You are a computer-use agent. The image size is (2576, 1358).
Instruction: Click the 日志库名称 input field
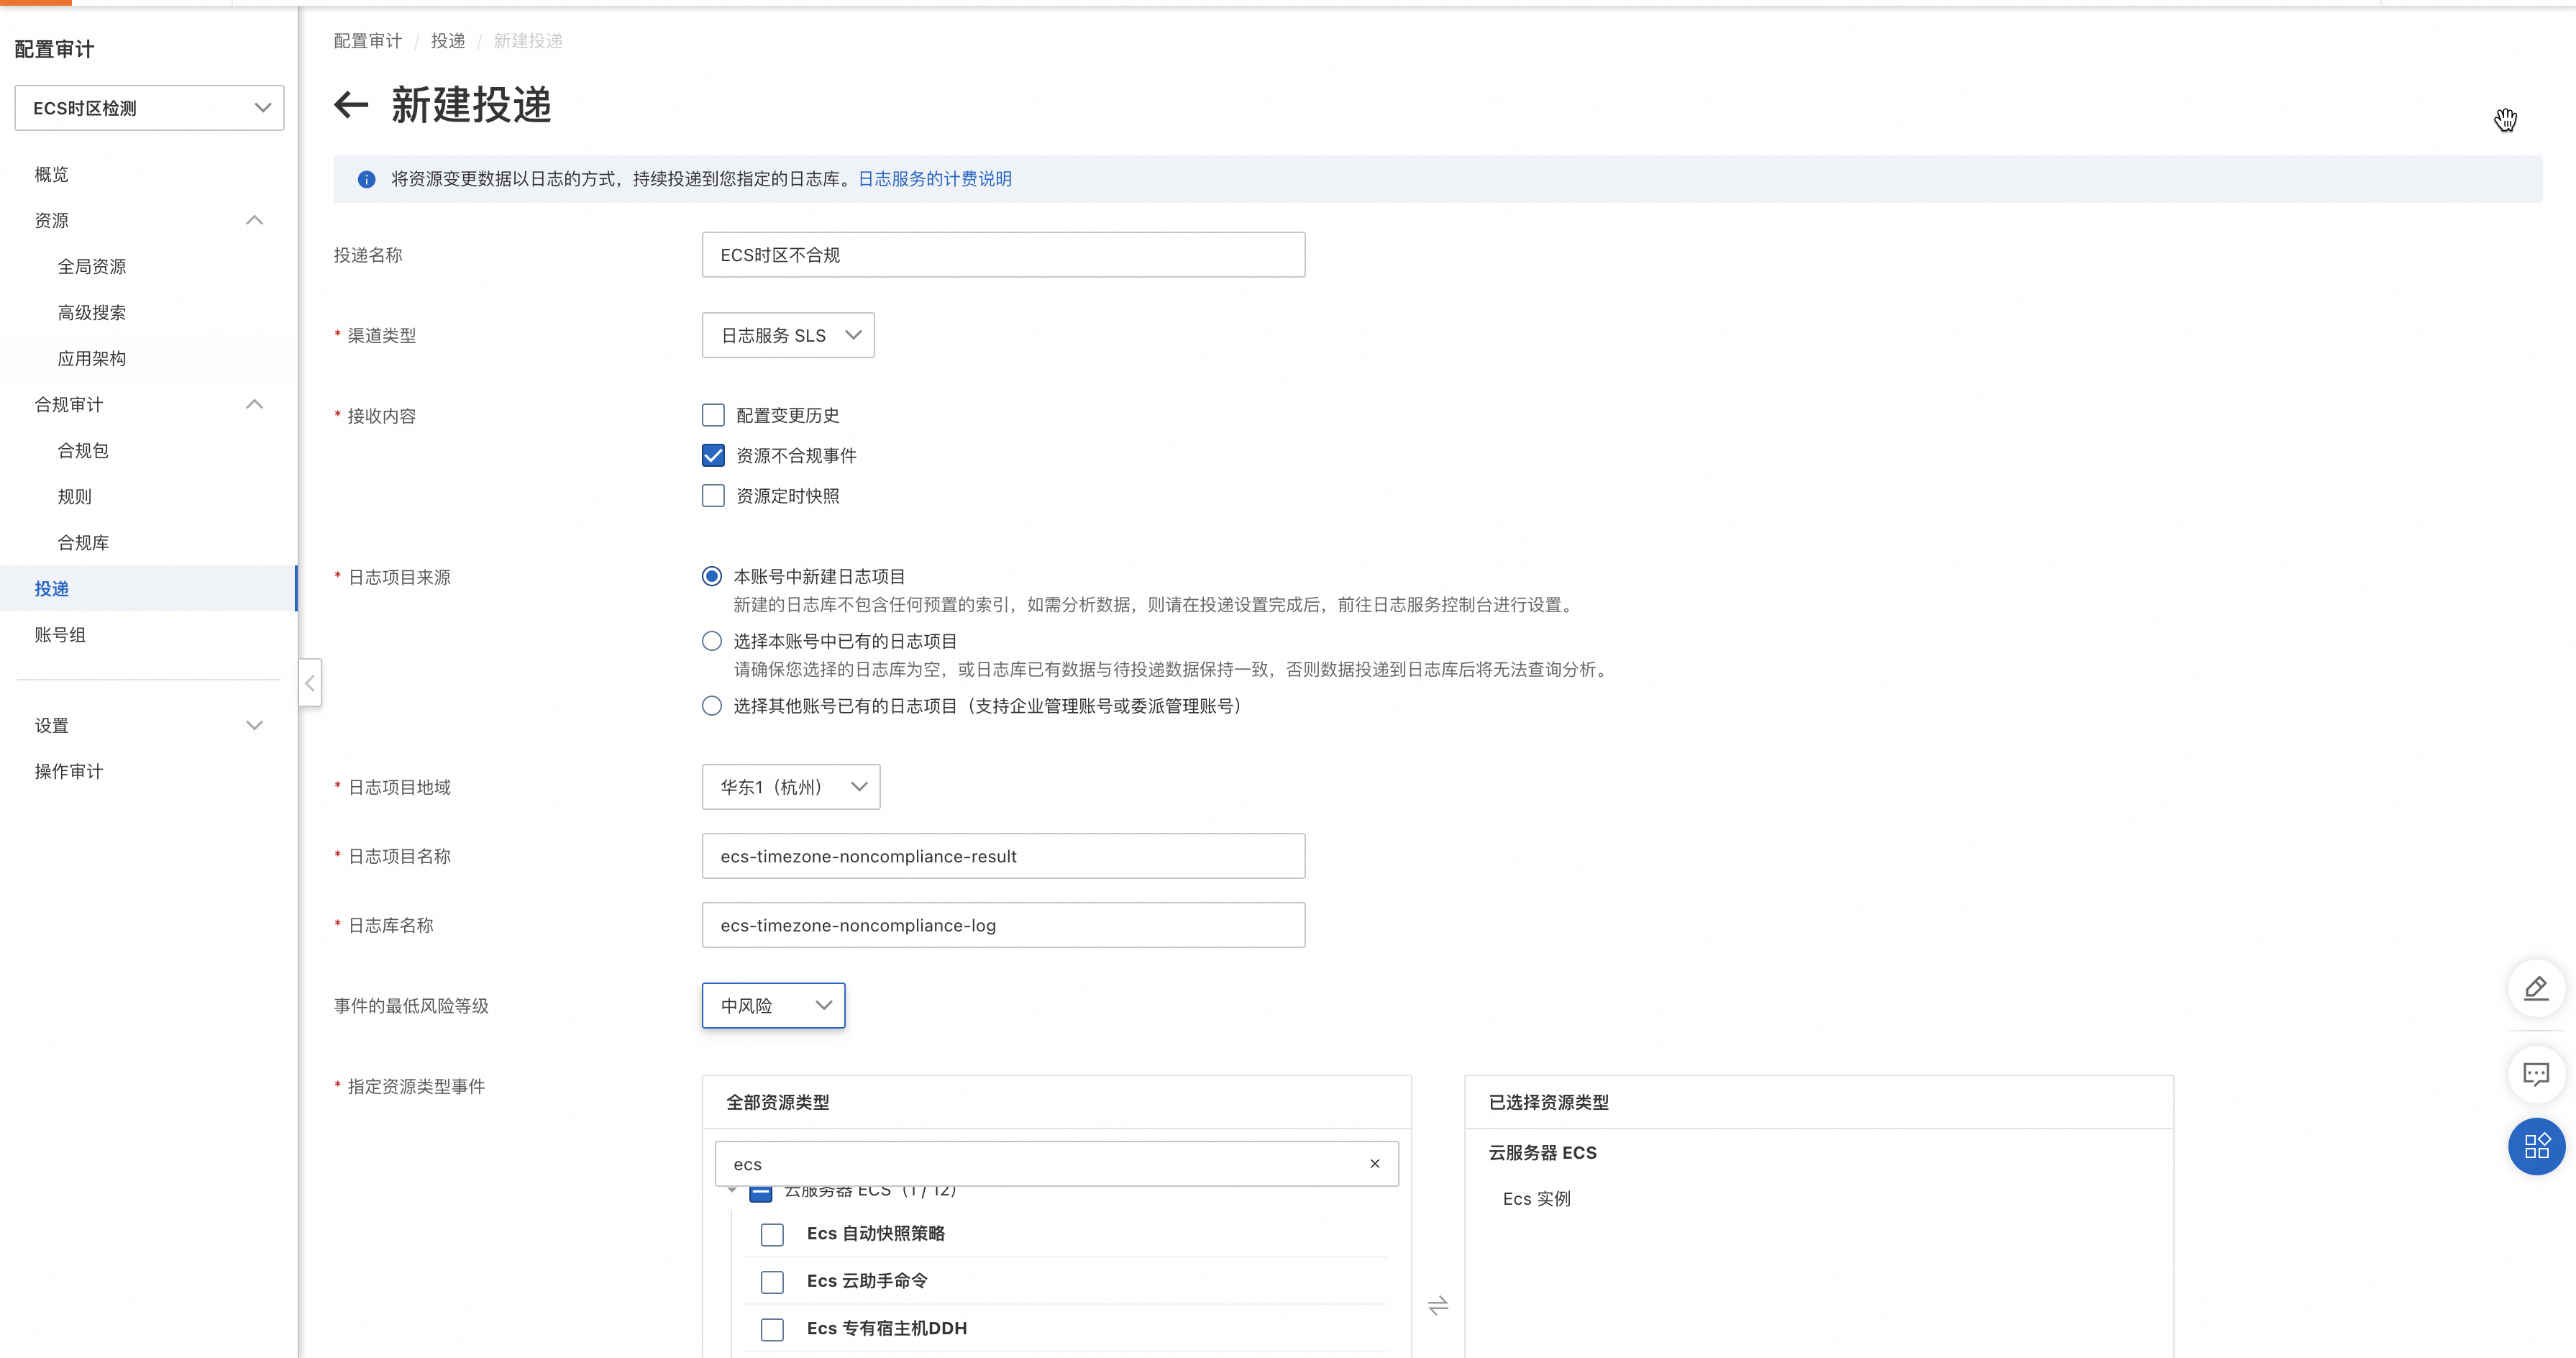pyautogui.click(x=1002, y=925)
